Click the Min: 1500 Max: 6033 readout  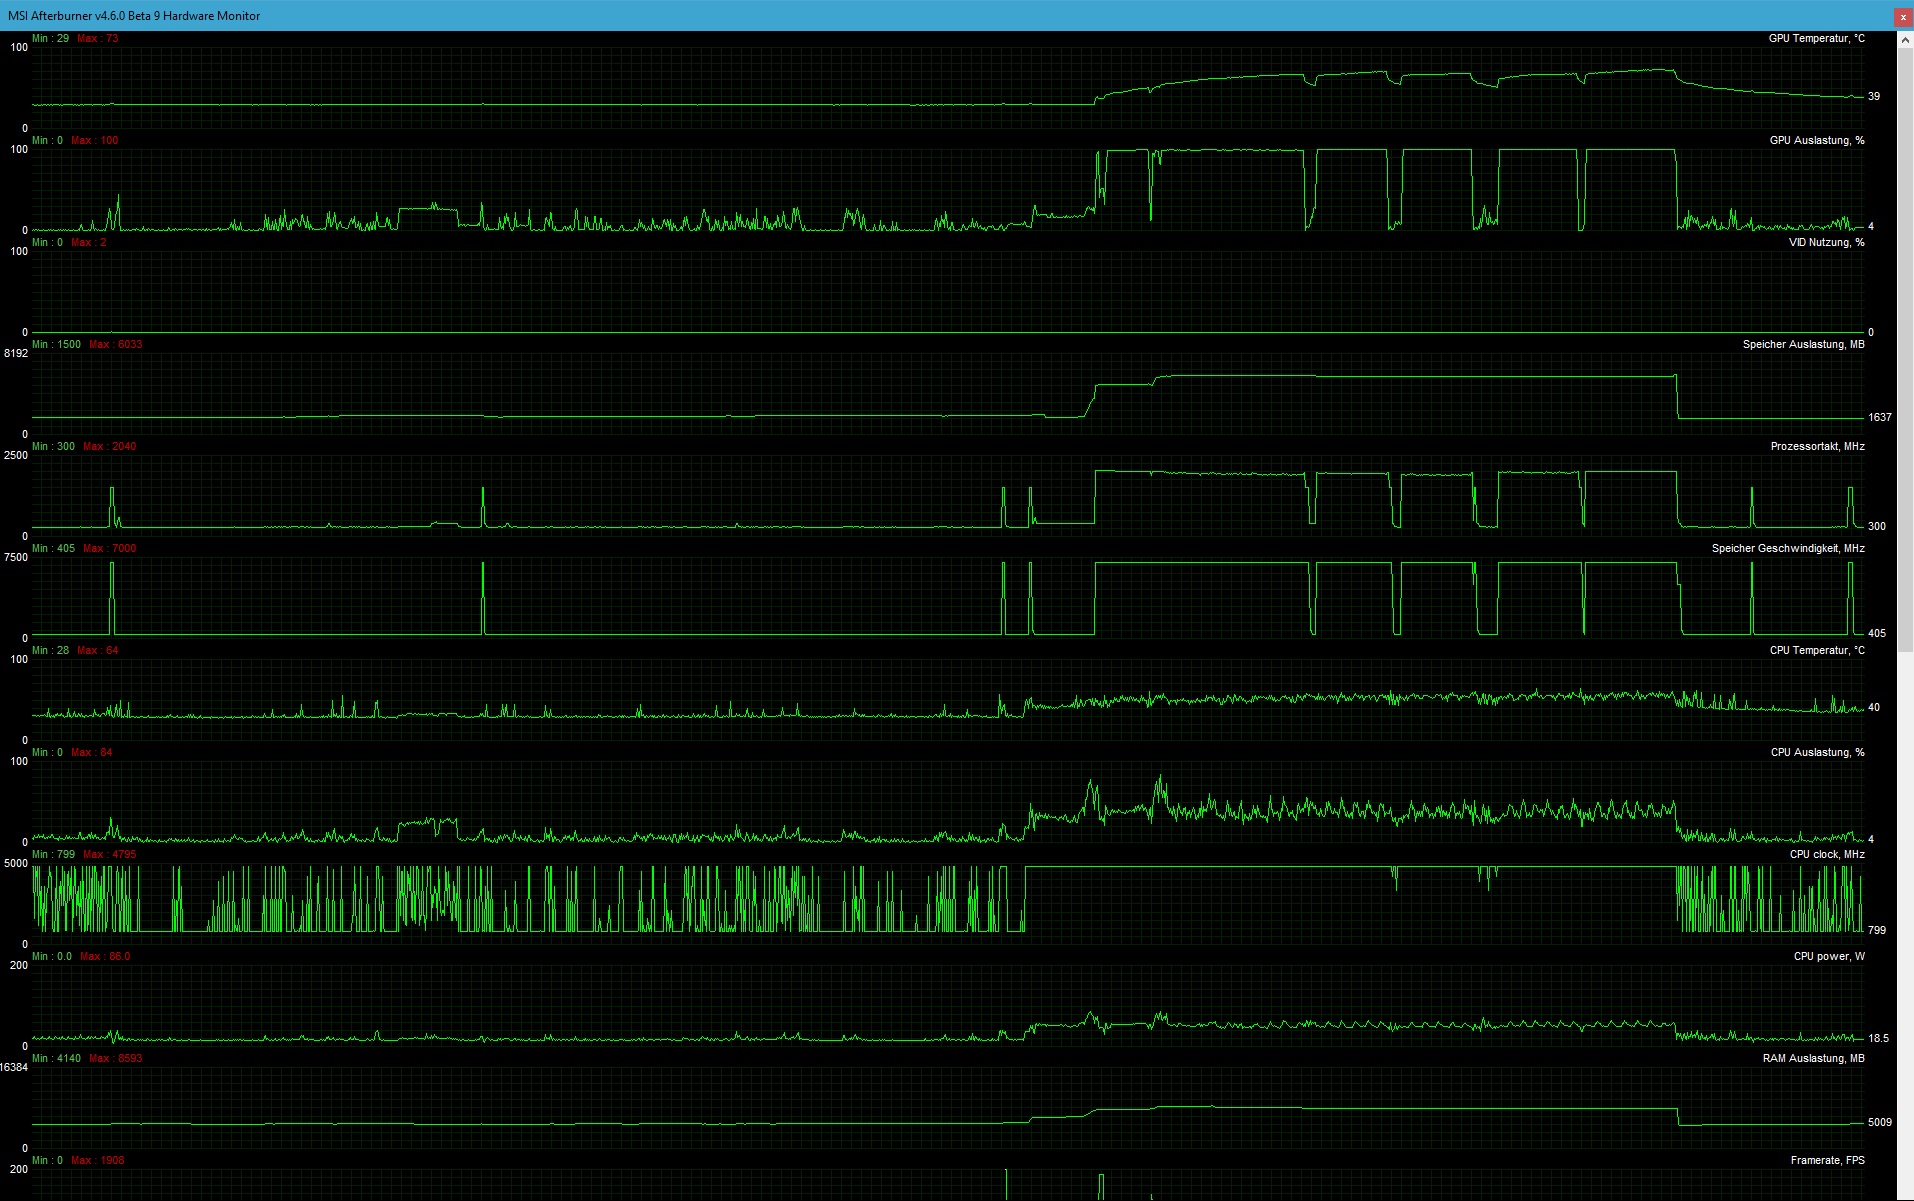coord(87,344)
